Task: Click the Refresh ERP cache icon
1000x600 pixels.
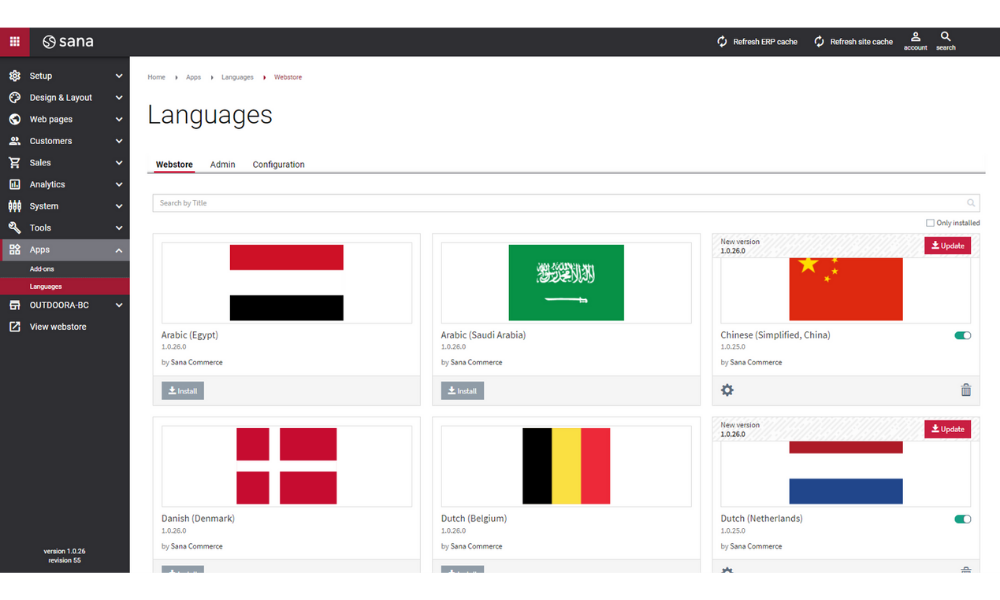Action: [x=722, y=41]
